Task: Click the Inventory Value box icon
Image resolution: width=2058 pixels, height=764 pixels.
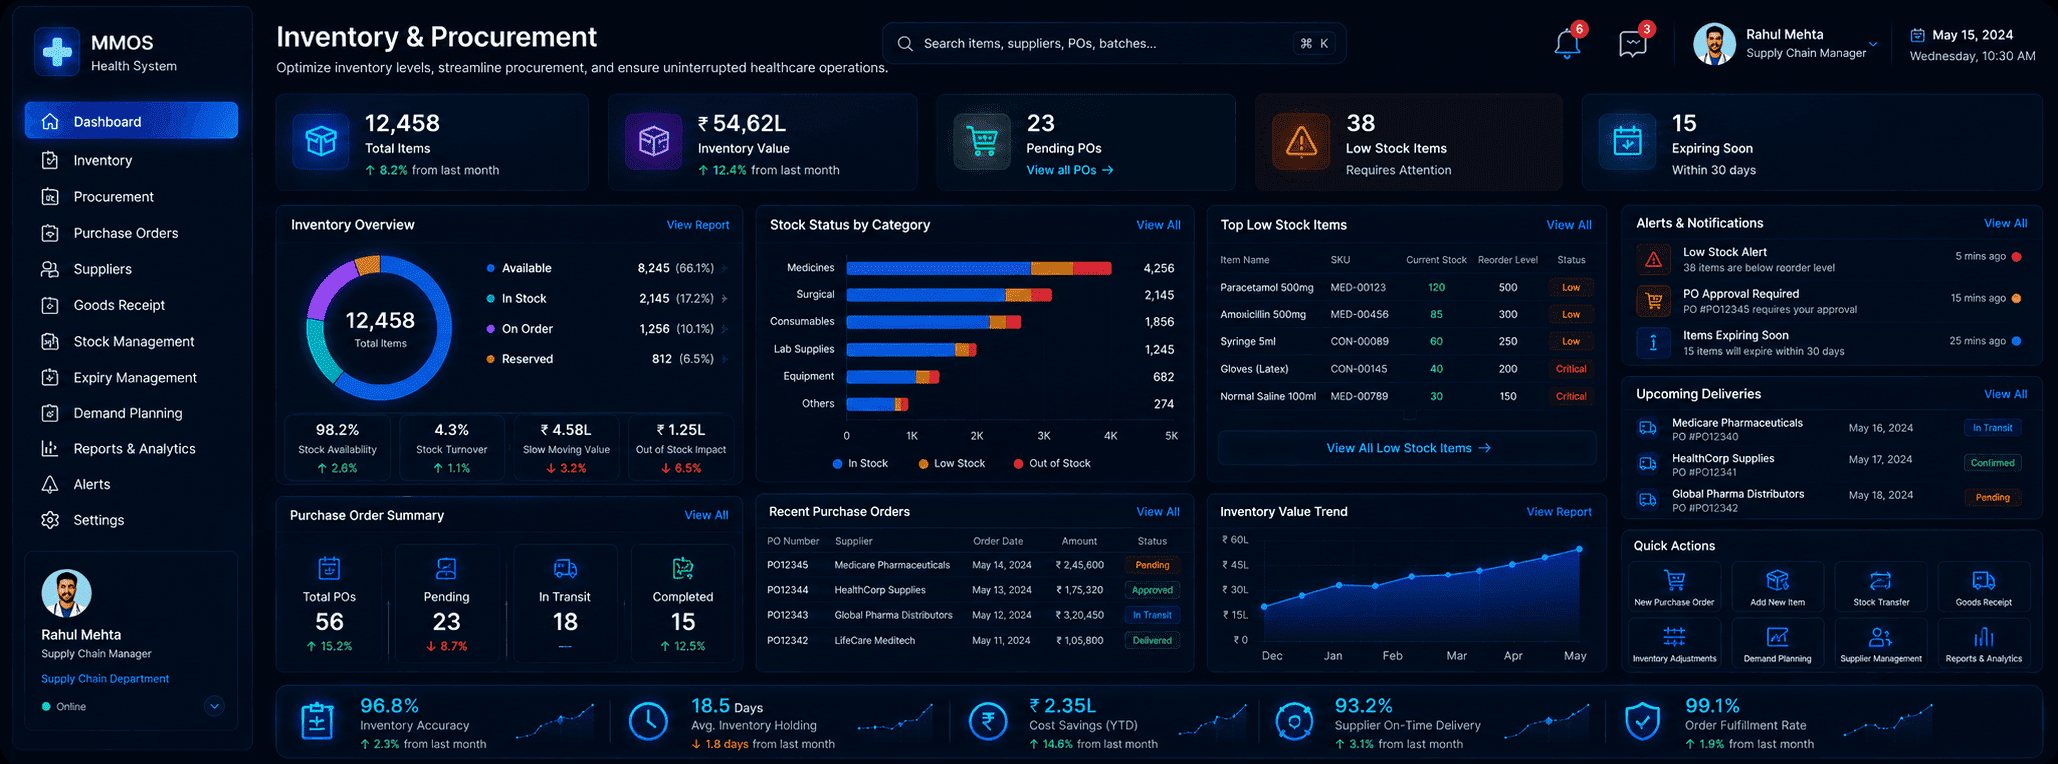Action: 654,142
